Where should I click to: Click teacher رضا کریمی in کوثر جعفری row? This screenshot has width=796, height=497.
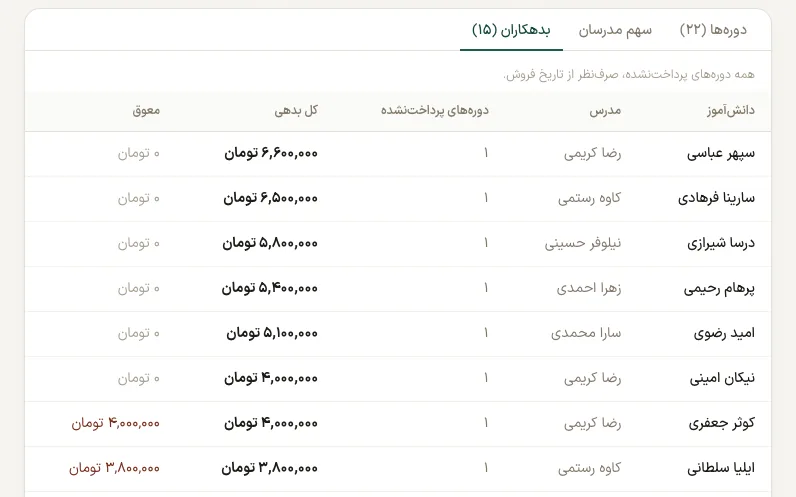[x=592, y=423]
